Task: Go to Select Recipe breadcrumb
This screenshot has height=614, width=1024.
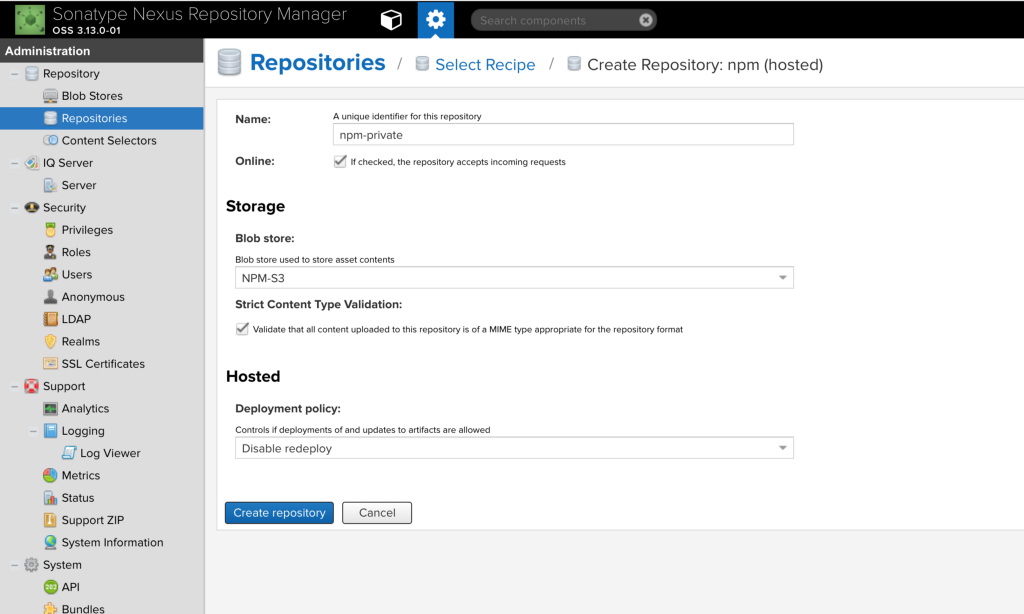Action: coord(485,65)
